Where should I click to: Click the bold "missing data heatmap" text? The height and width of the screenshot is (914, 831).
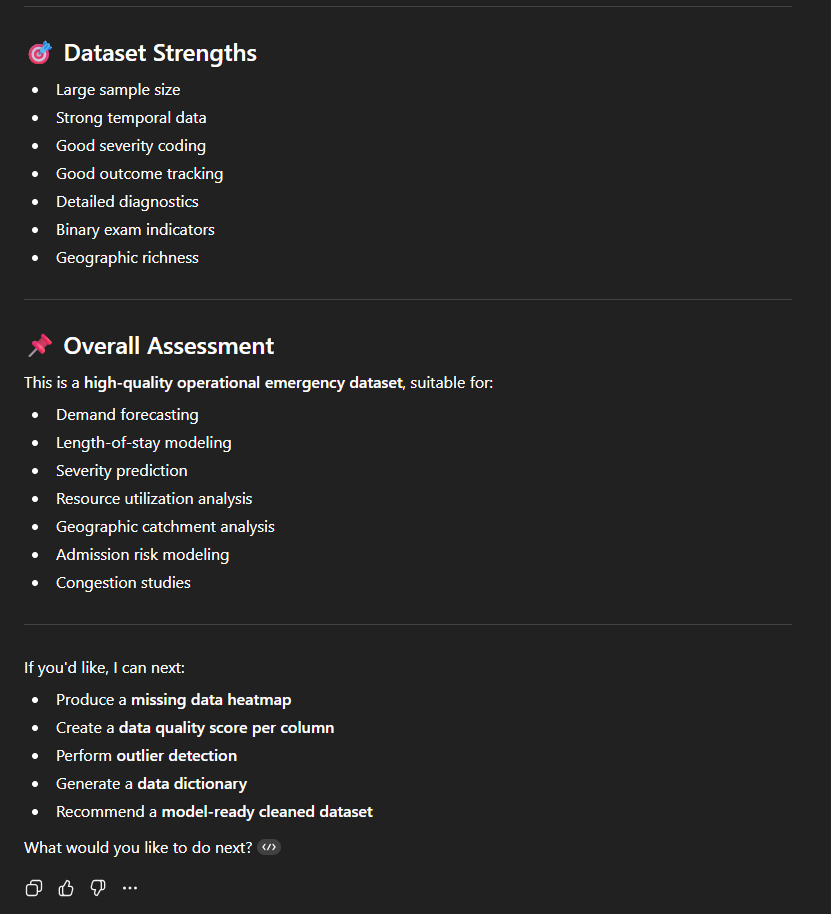tap(211, 700)
